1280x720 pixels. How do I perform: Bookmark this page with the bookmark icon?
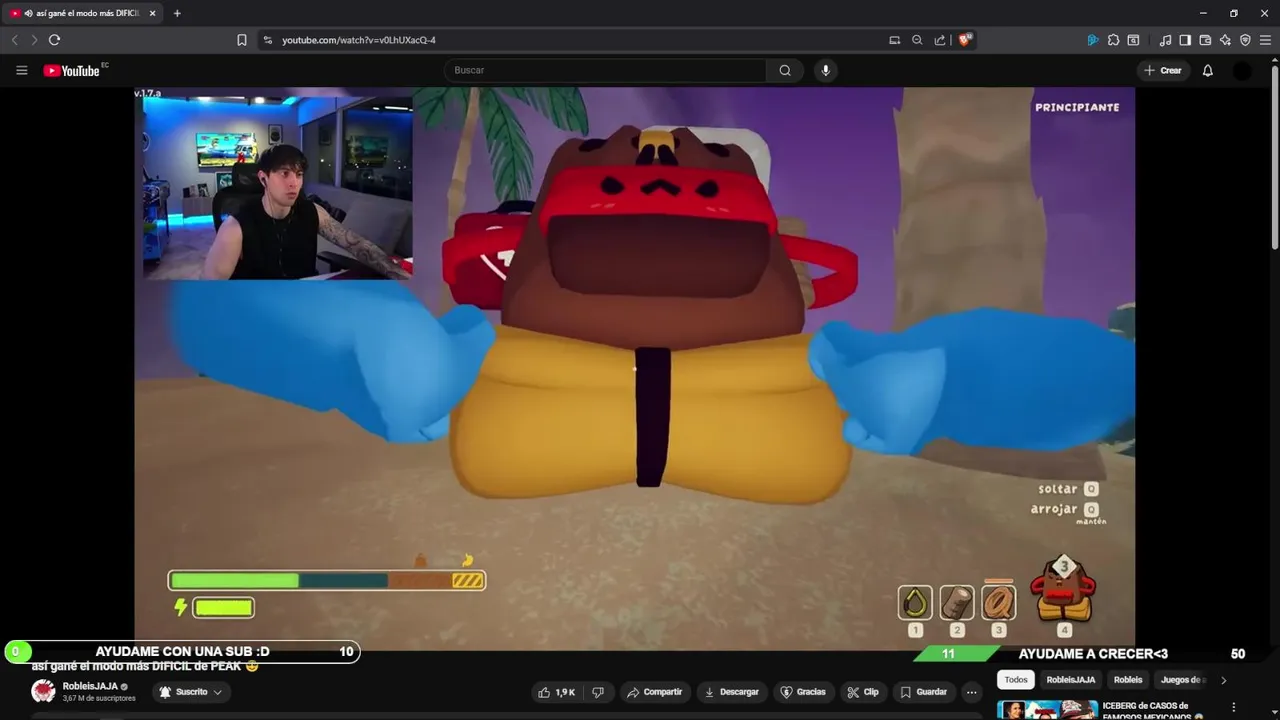(x=241, y=40)
